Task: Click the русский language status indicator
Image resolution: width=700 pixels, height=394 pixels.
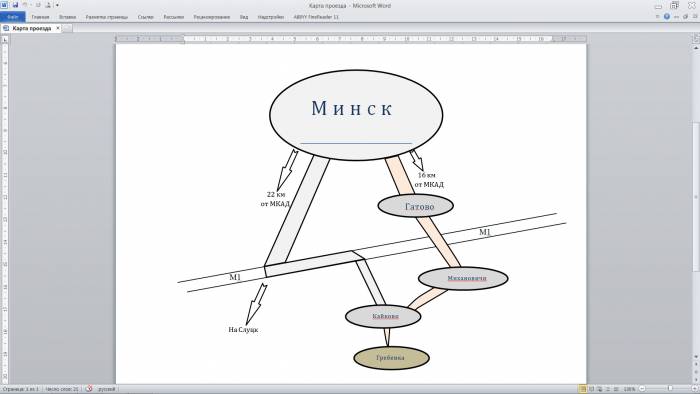Action: [x=107, y=389]
